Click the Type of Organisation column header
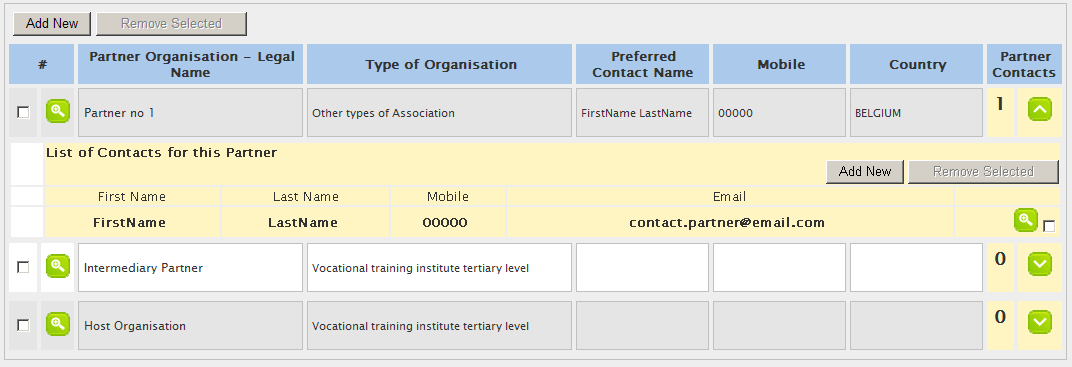This screenshot has width=1072, height=367. (x=440, y=64)
